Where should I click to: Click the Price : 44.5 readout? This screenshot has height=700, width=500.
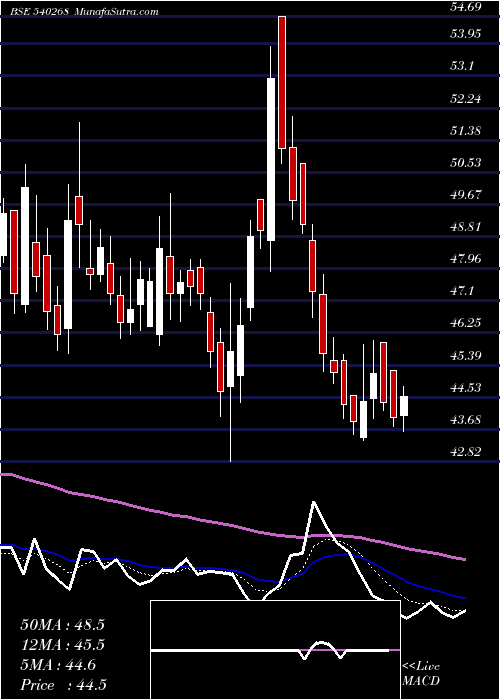click(x=63, y=684)
